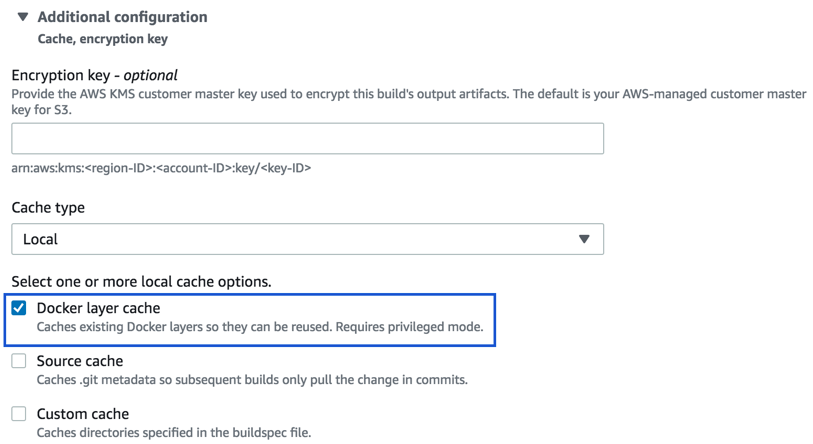This screenshot has width=813, height=444.
Task: Click the Encryption key input field
Action: (307, 138)
